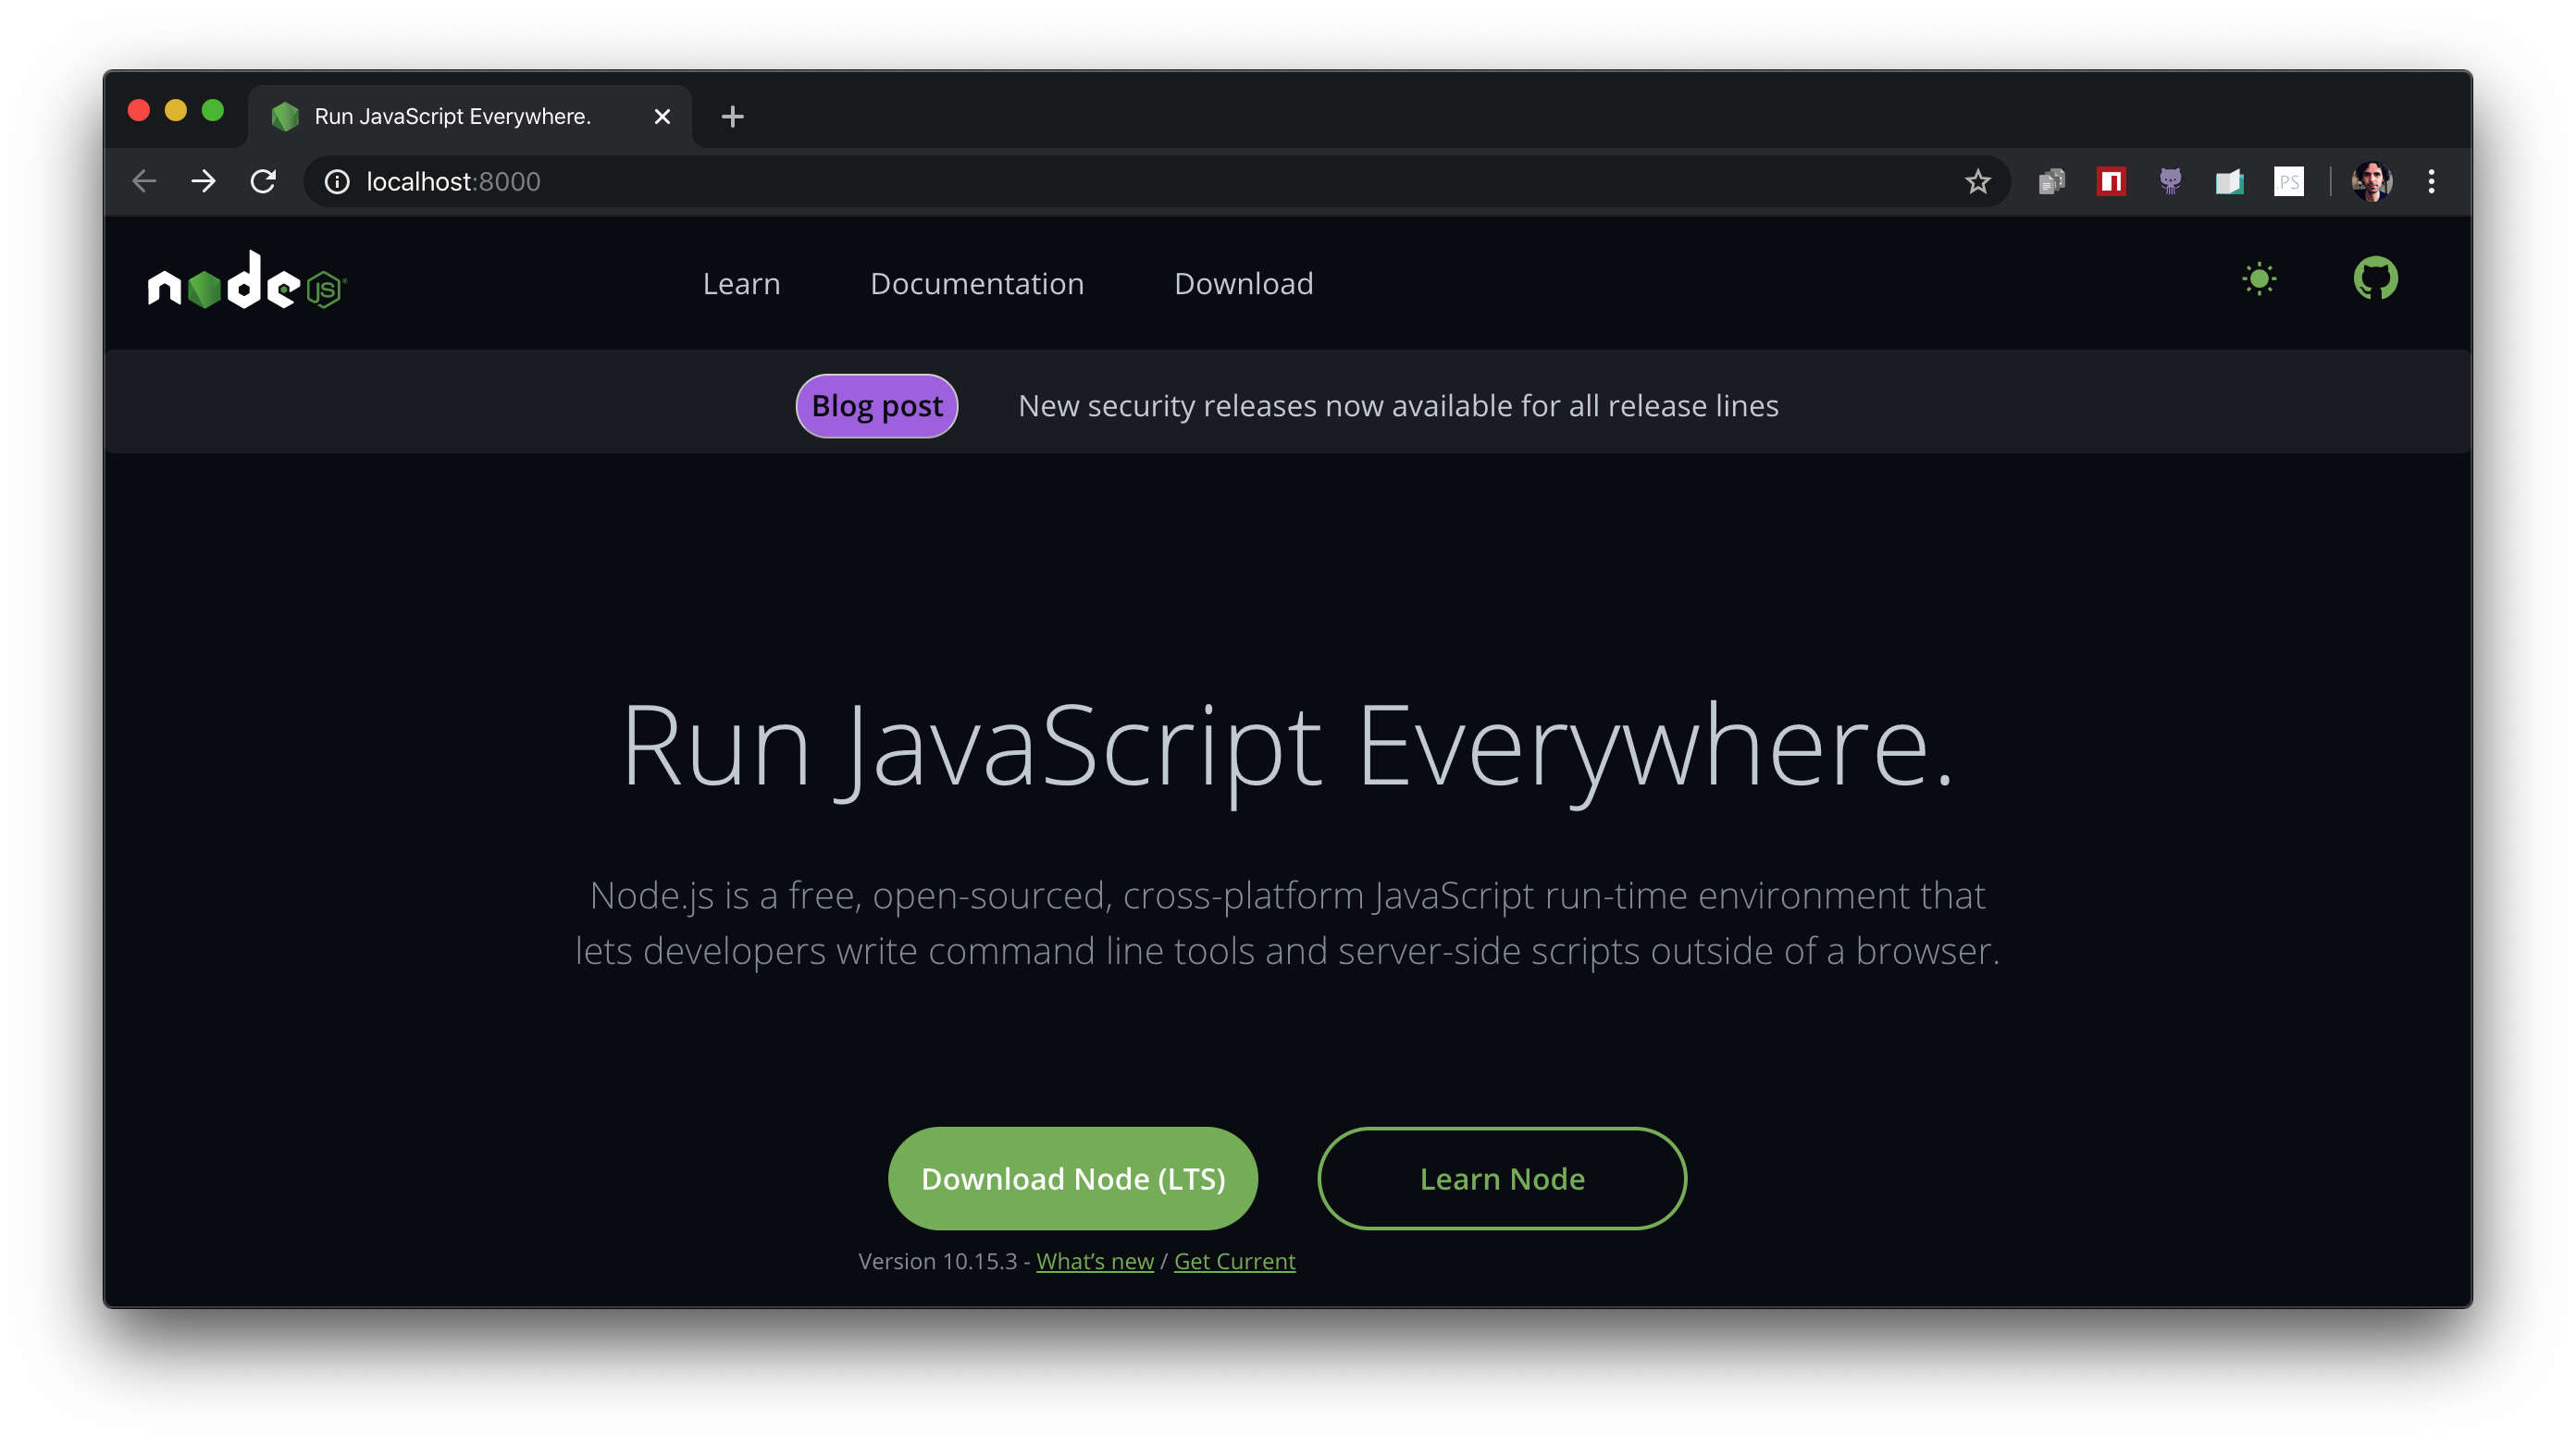Open the purple octocat extension icon
Viewport: 2576px width, 1445px height.
[x=2170, y=181]
